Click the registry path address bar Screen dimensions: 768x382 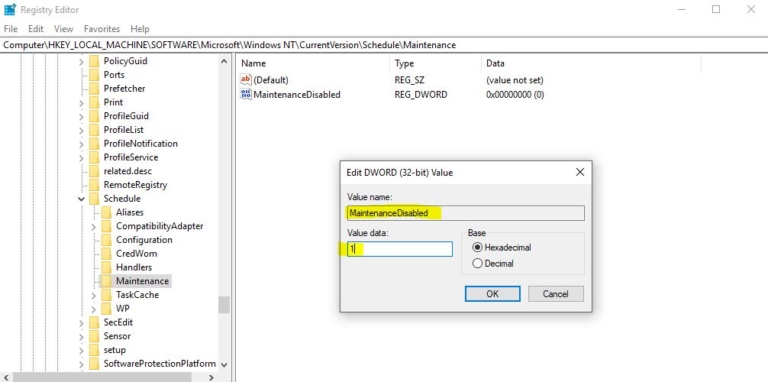coord(384,45)
